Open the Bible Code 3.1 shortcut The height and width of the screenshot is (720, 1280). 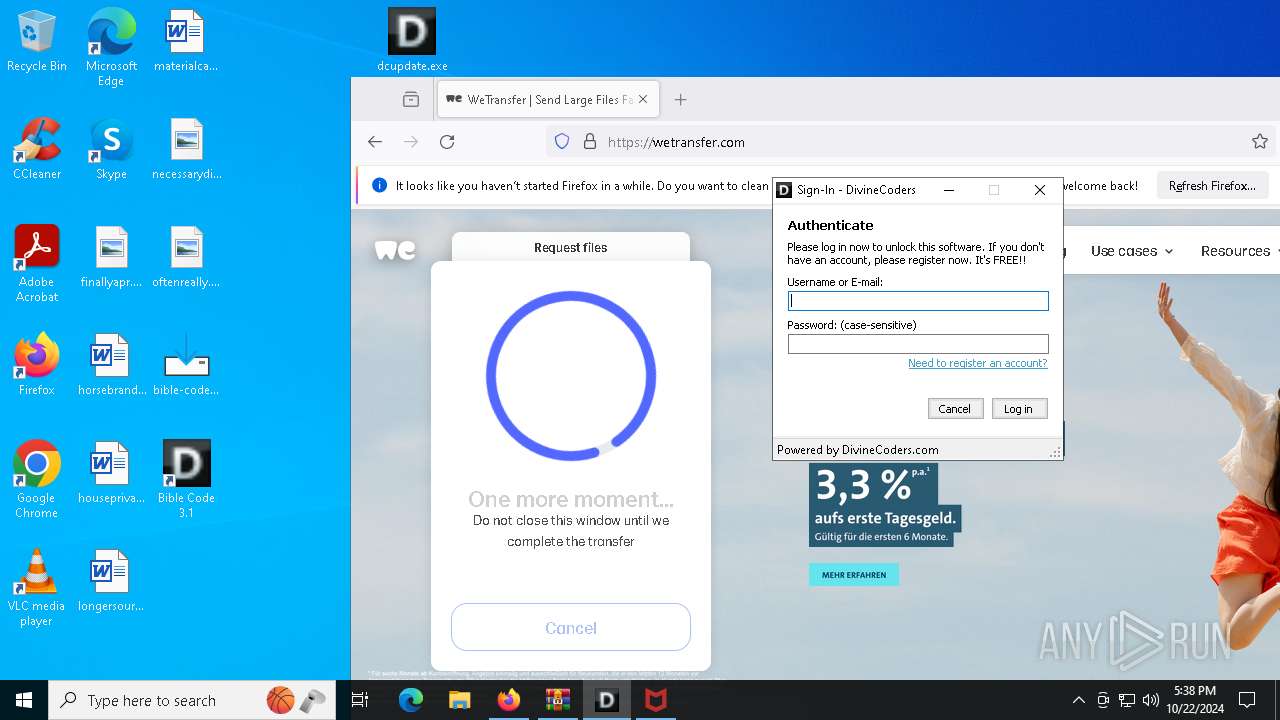click(186, 480)
